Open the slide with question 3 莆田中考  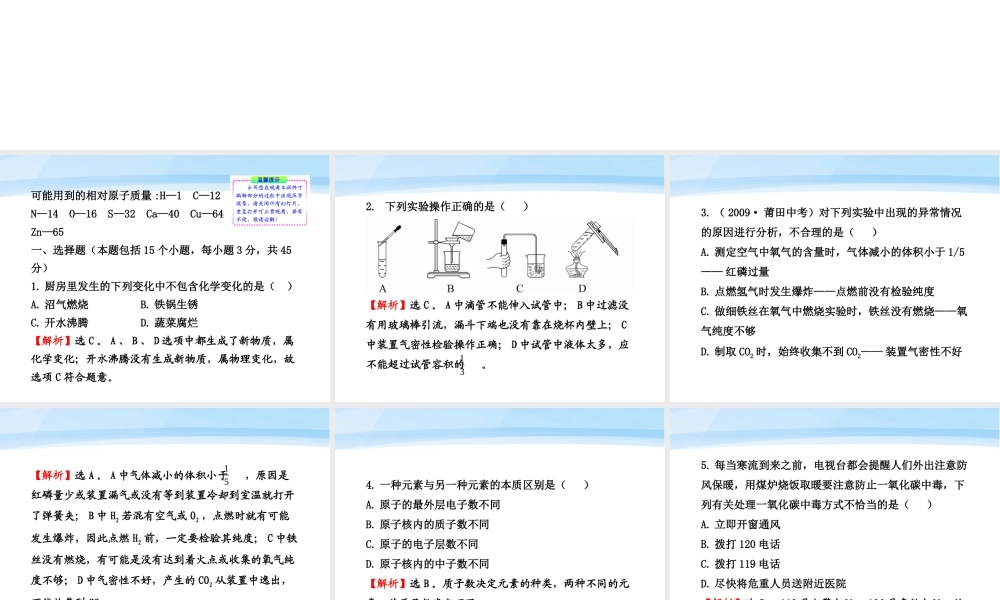point(835,278)
